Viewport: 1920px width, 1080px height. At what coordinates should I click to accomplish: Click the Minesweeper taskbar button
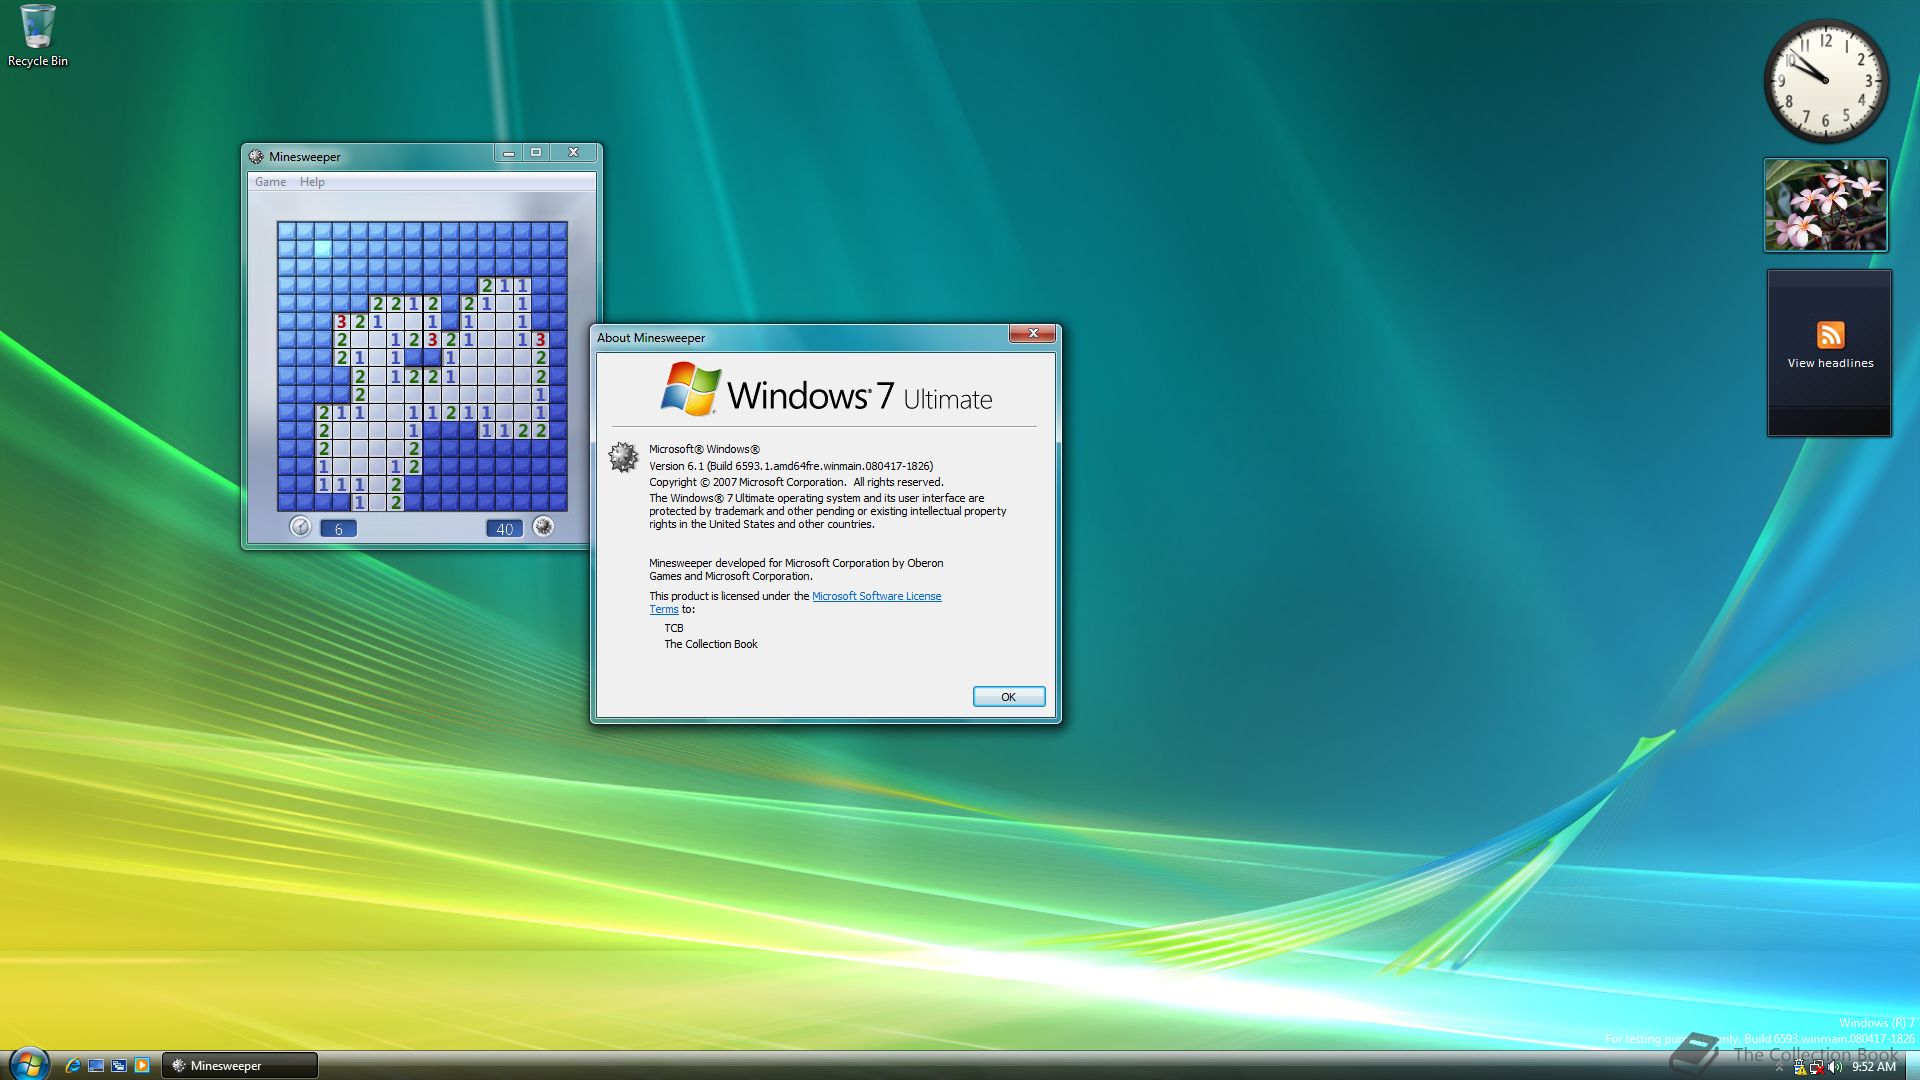(x=240, y=1066)
